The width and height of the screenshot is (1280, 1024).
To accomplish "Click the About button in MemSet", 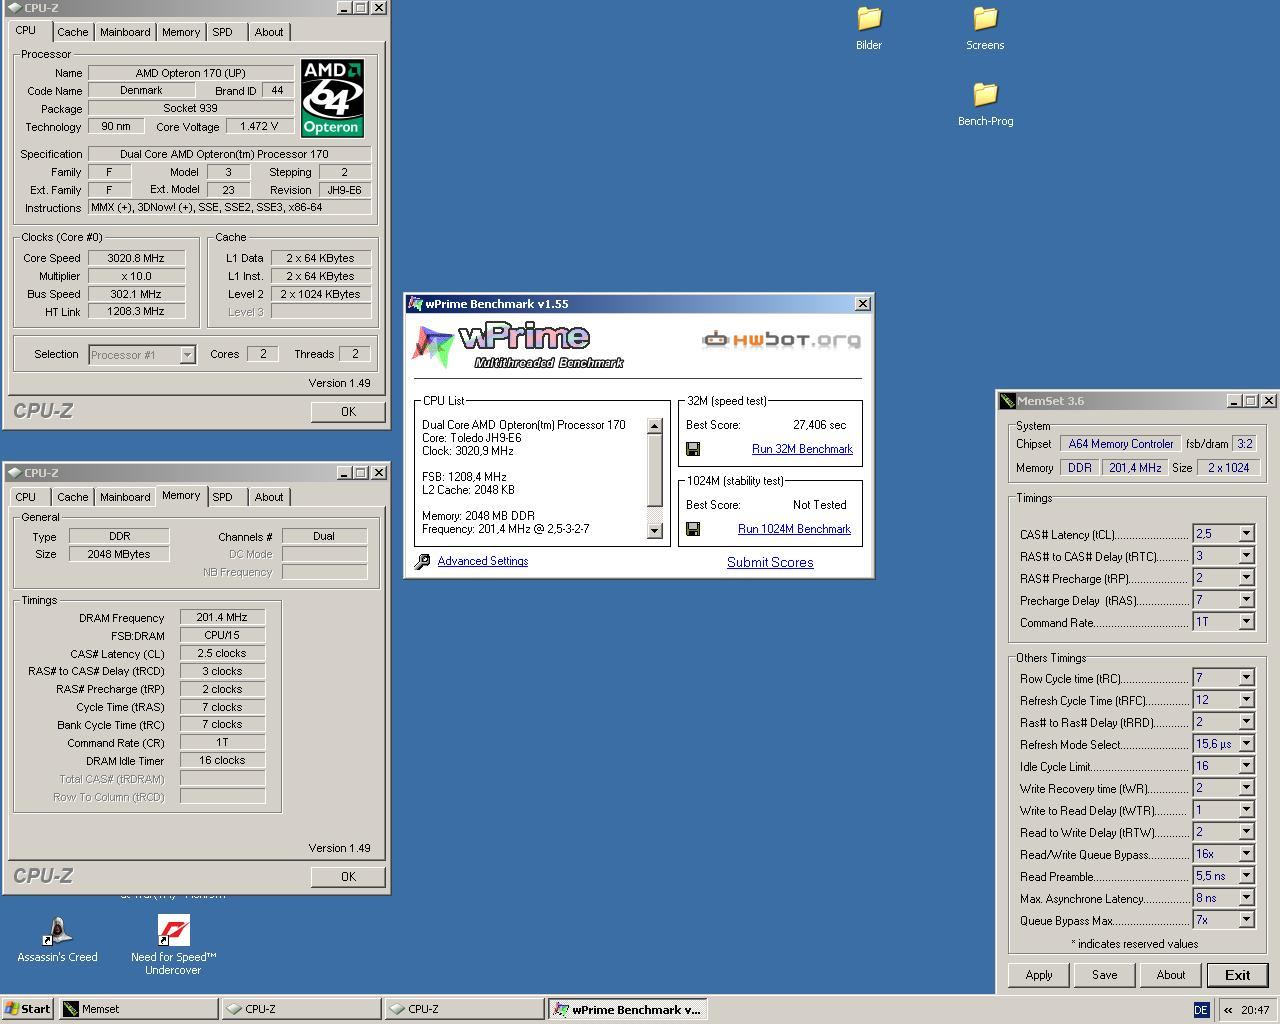I will click(1171, 975).
